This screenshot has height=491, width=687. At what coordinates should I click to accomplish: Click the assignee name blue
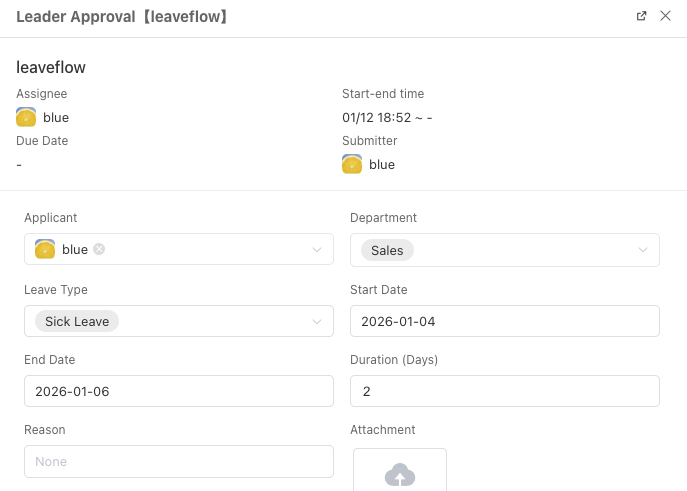tap(56, 117)
